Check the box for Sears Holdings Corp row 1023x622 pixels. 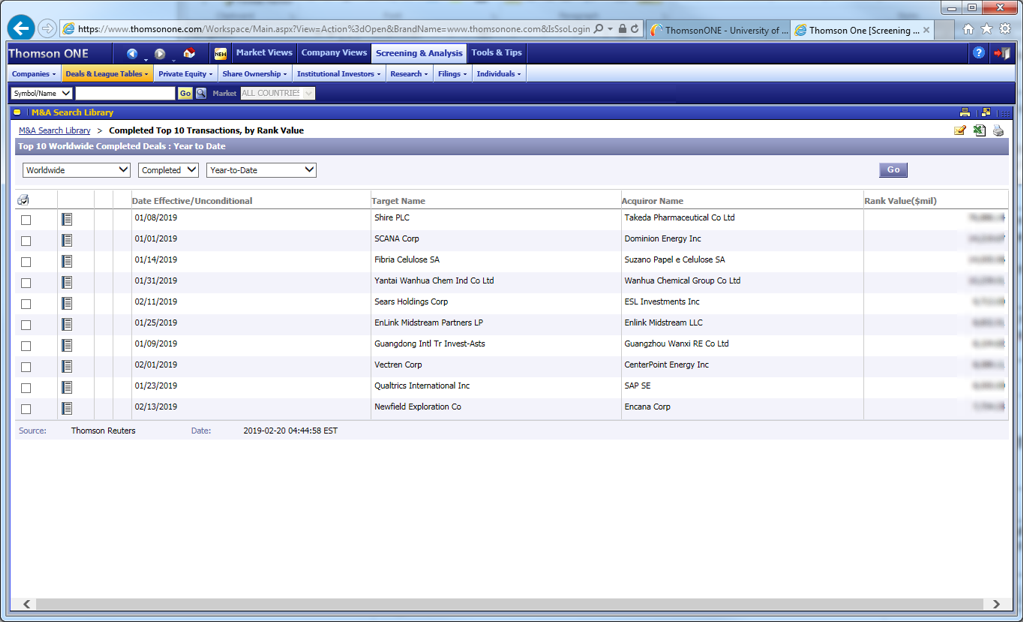26,303
